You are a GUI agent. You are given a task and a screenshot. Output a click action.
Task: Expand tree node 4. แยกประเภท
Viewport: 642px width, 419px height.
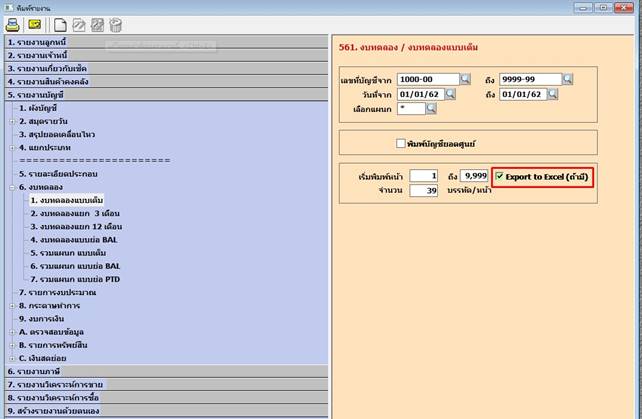12,148
